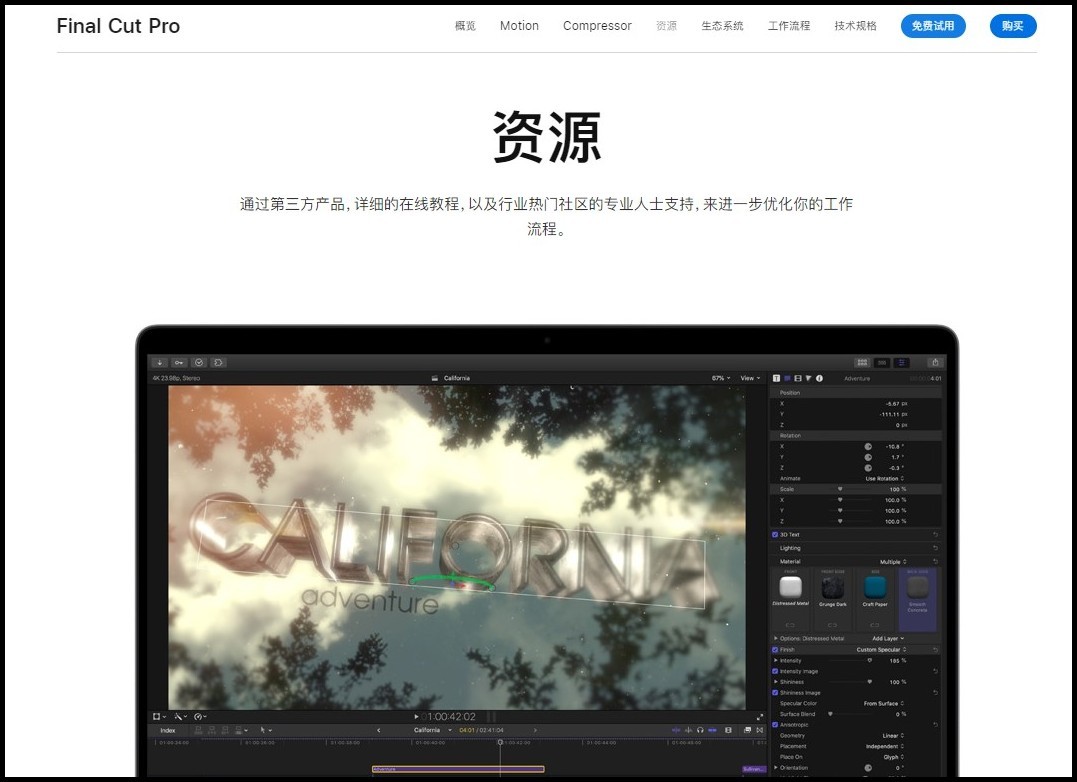Click the Share icon above the inspector
The height and width of the screenshot is (782, 1077).
point(935,362)
